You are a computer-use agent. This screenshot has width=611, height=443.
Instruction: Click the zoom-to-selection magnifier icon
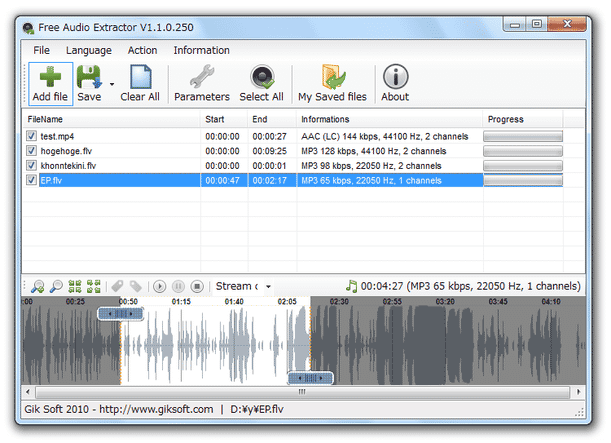[37, 286]
